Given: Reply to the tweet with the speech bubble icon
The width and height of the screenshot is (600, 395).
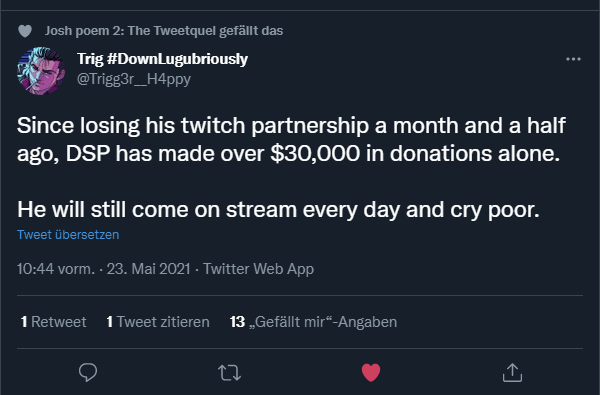Looking at the screenshot, I should point(88,372).
